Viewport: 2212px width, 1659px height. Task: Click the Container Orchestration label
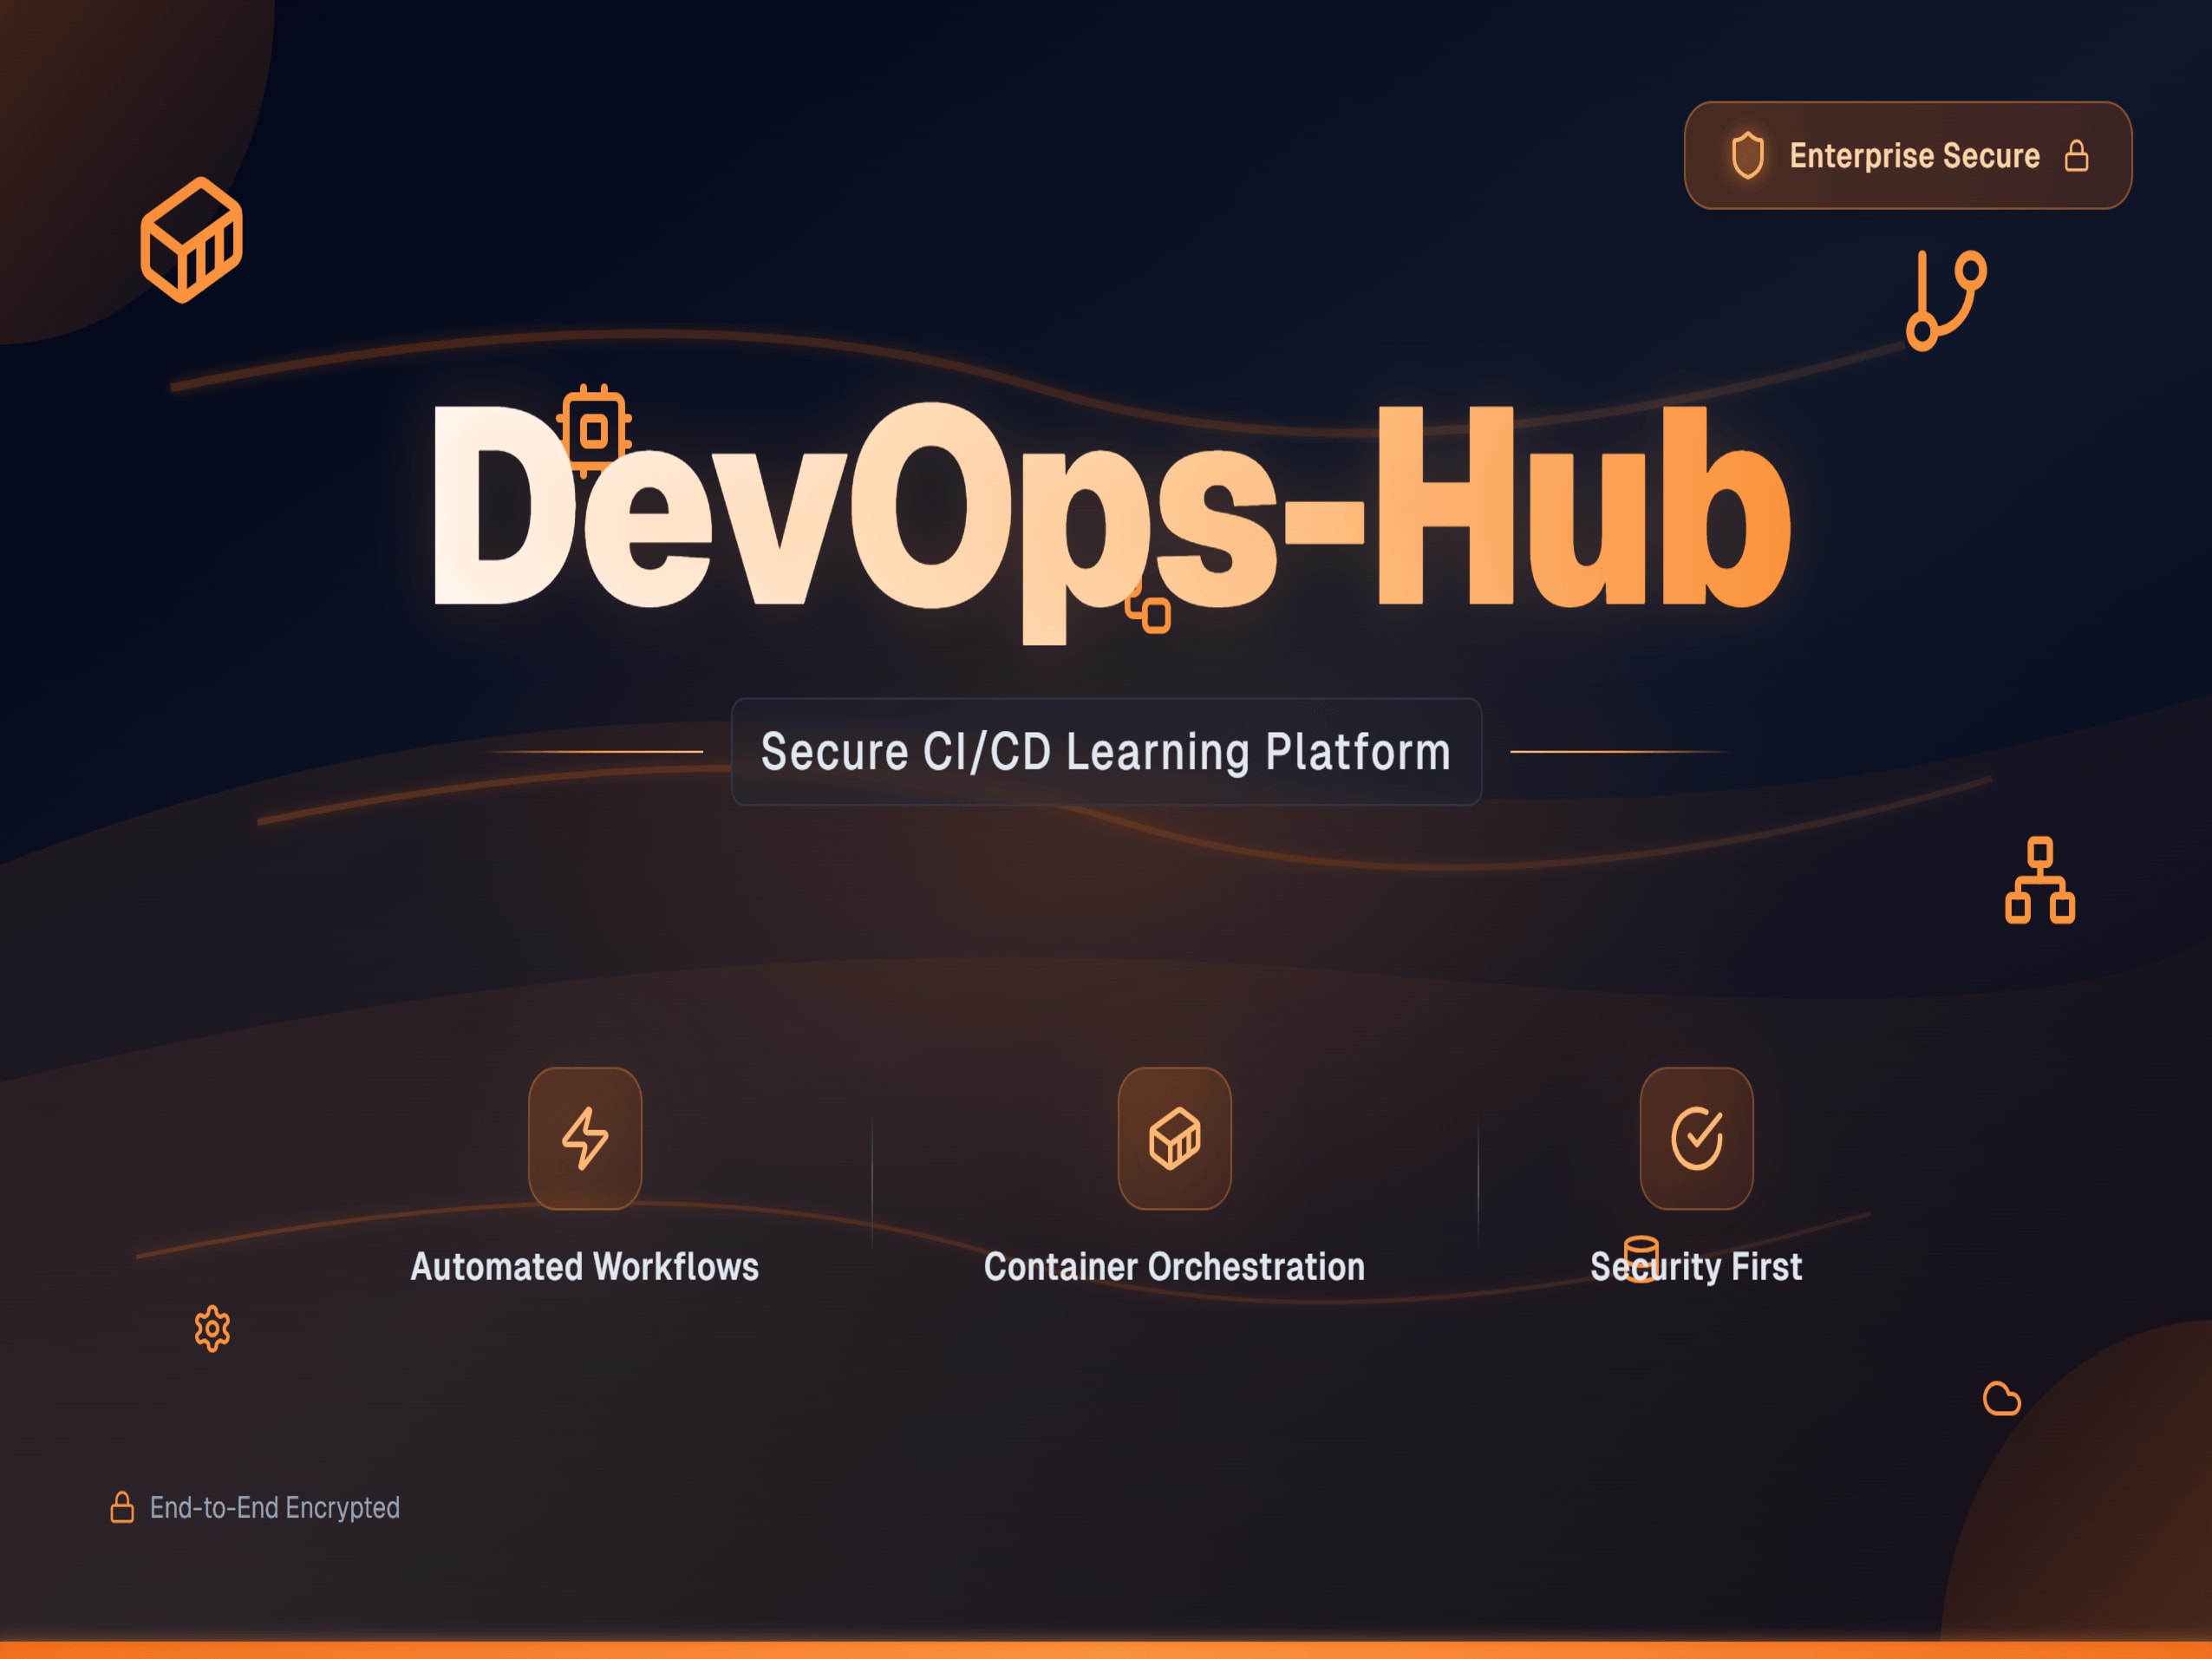pyautogui.click(x=1174, y=1267)
